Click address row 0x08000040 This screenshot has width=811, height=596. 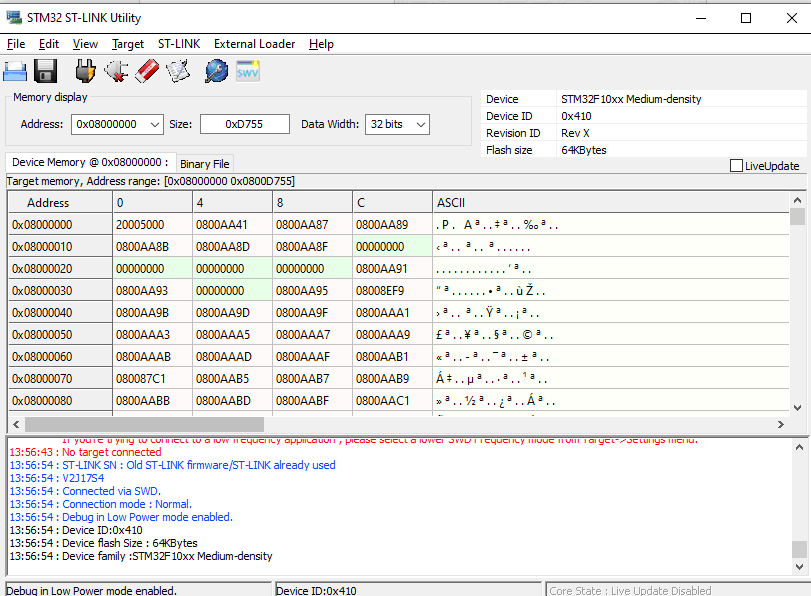[x=60, y=313]
